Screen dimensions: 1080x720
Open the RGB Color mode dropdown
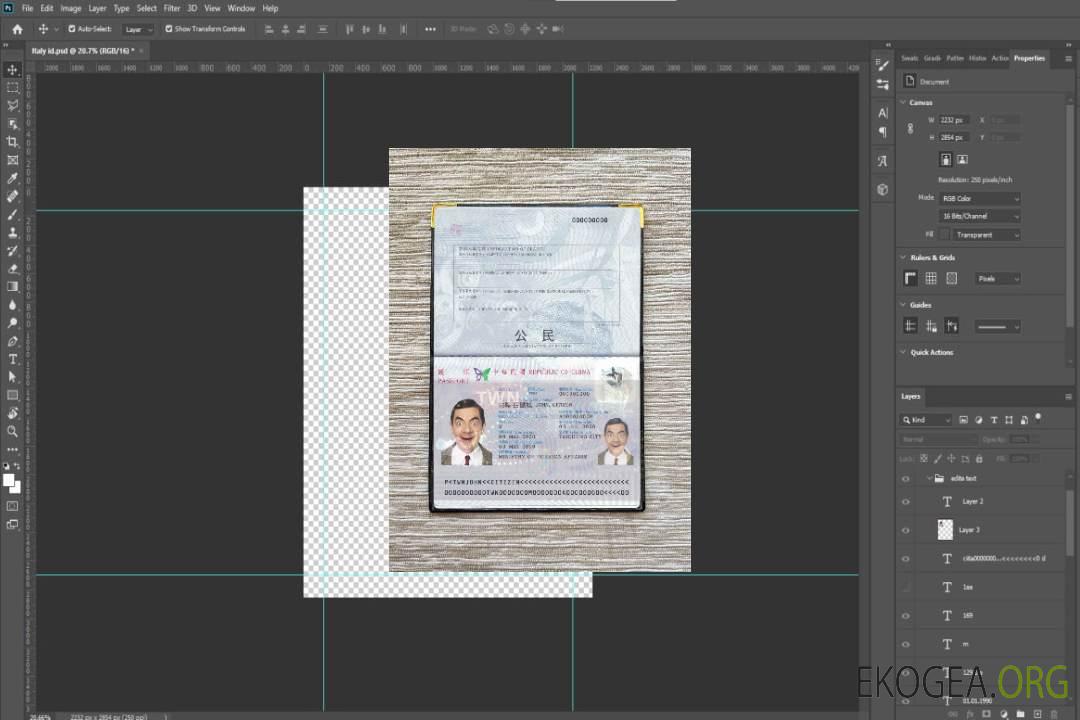pyautogui.click(x=979, y=198)
